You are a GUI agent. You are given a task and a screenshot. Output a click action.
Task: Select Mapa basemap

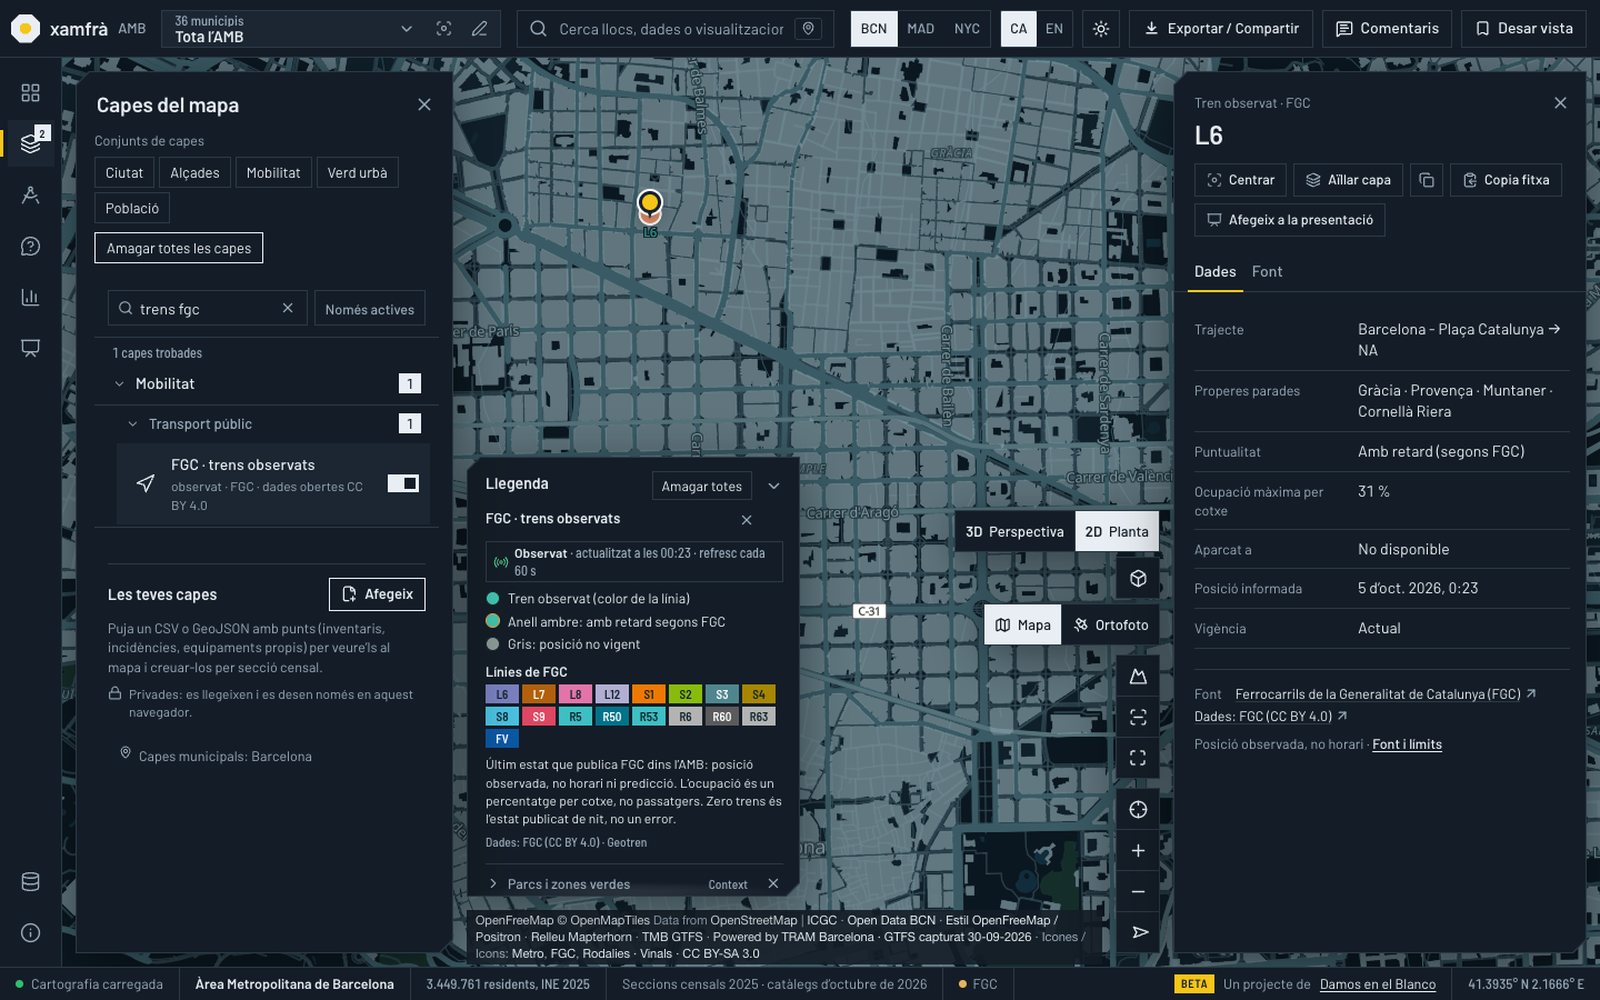pyautogui.click(x=1023, y=625)
